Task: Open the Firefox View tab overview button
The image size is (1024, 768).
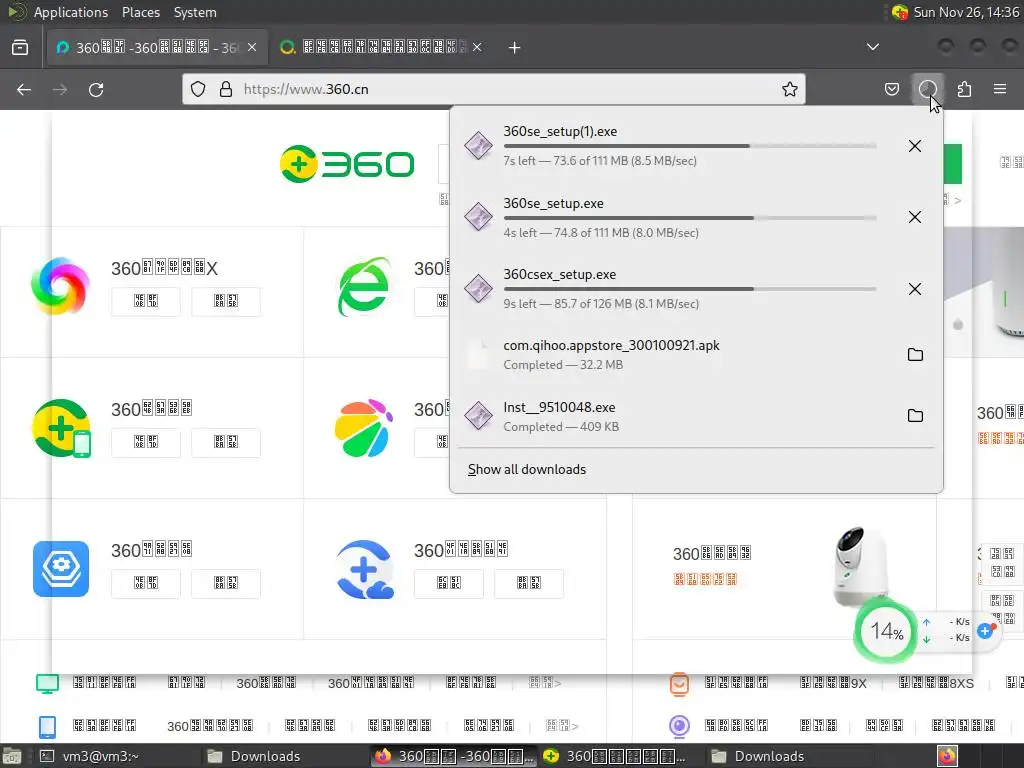Action: [20, 47]
